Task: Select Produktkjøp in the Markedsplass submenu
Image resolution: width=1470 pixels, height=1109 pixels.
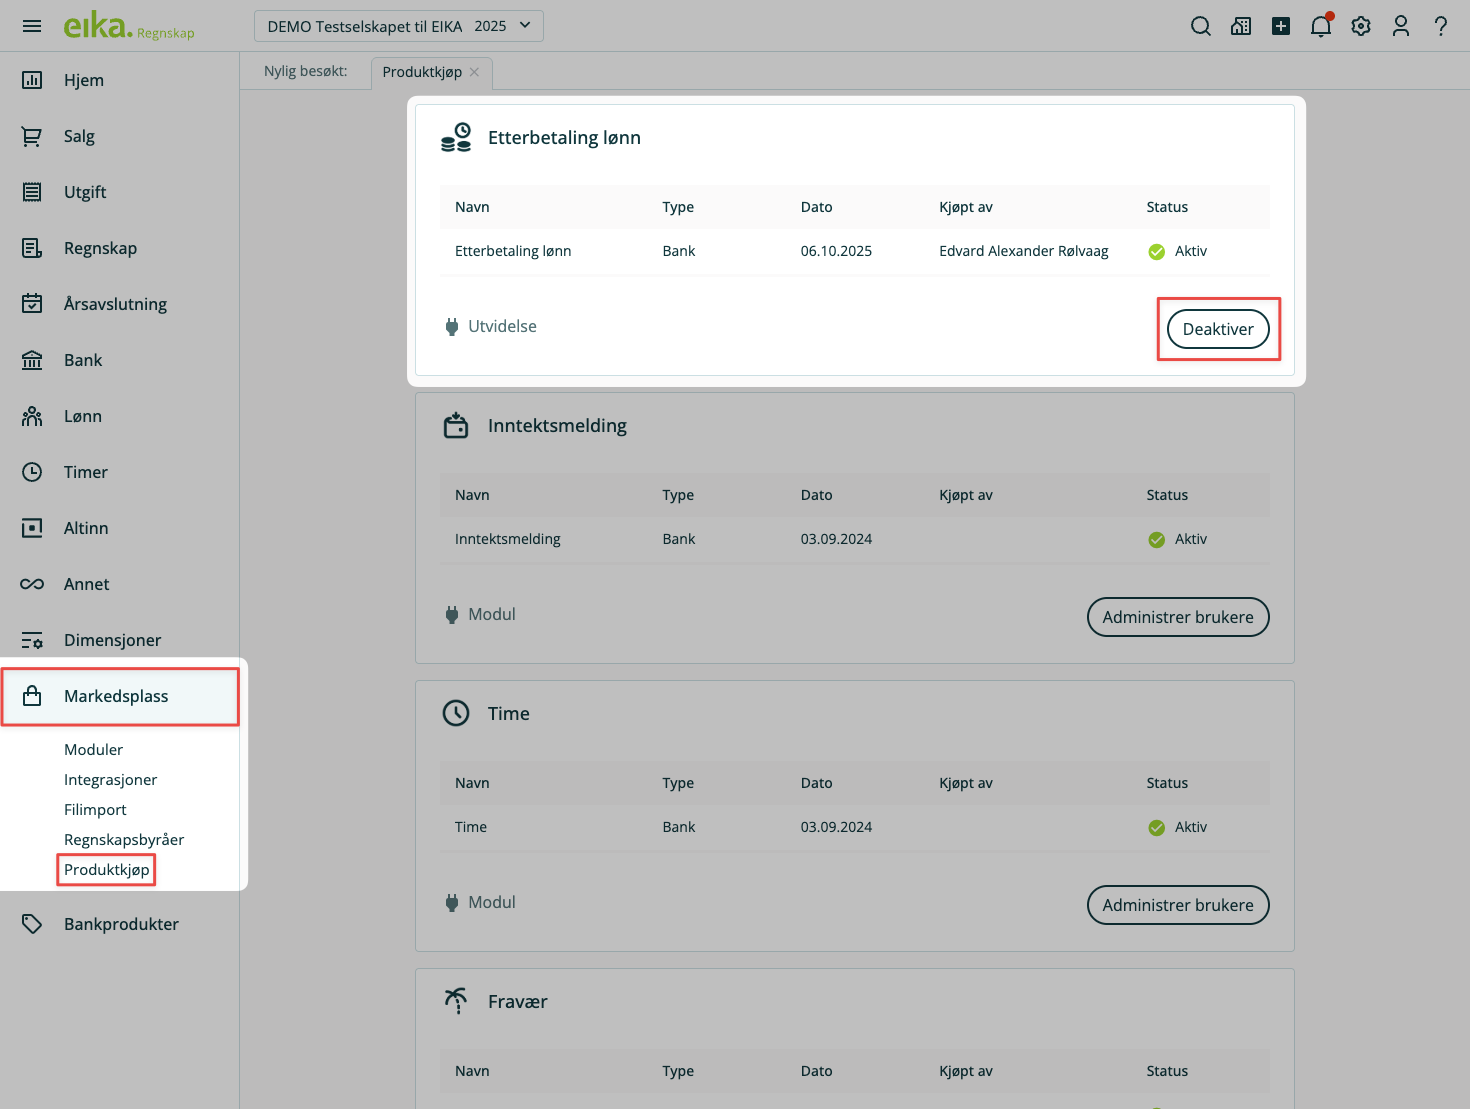Action: click(x=107, y=870)
